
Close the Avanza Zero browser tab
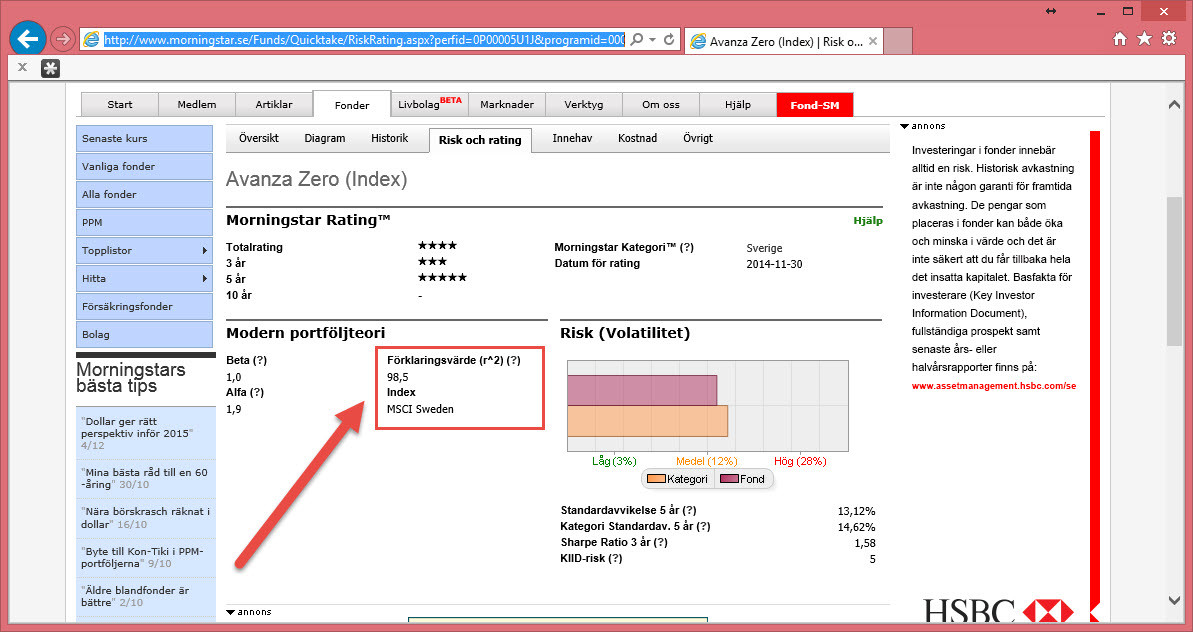[x=873, y=41]
